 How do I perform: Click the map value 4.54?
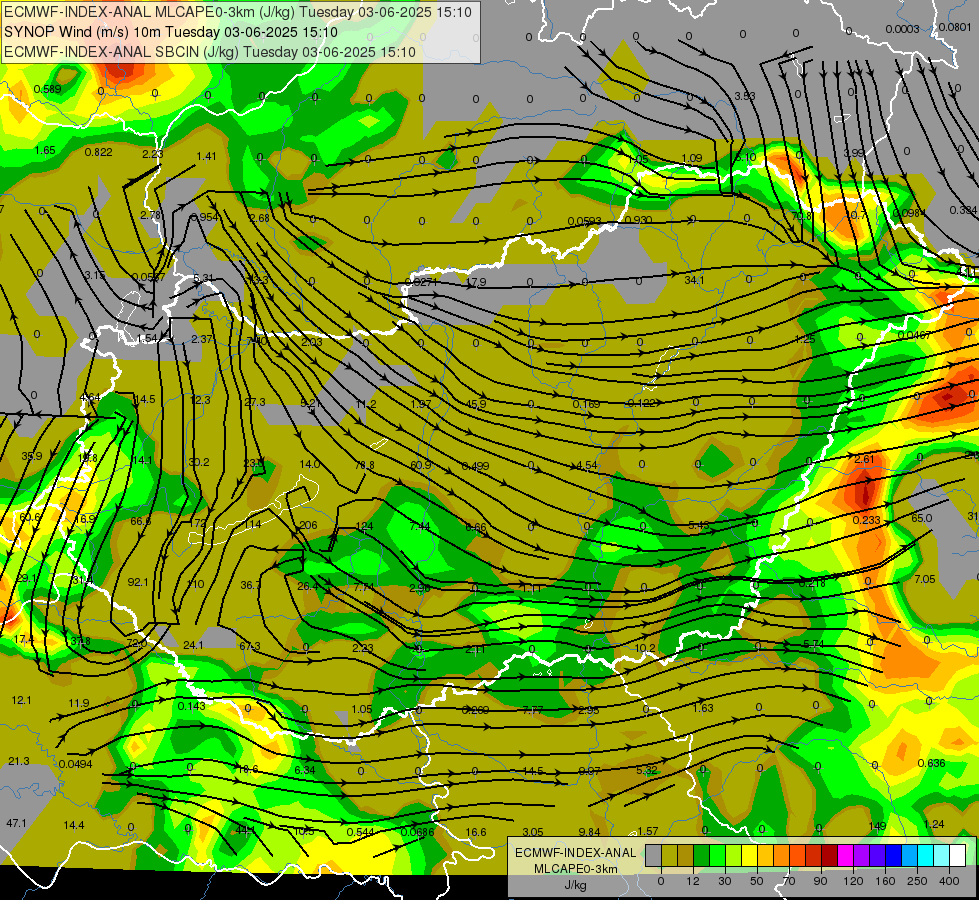click(x=587, y=465)
